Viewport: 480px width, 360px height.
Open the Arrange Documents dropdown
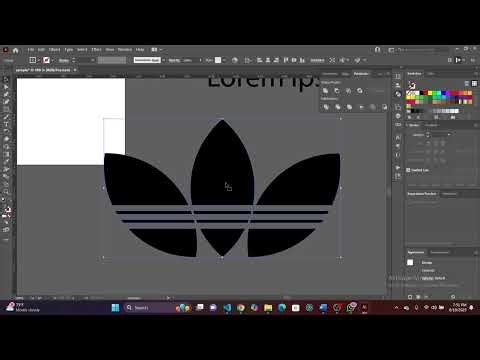click(157, 50)
